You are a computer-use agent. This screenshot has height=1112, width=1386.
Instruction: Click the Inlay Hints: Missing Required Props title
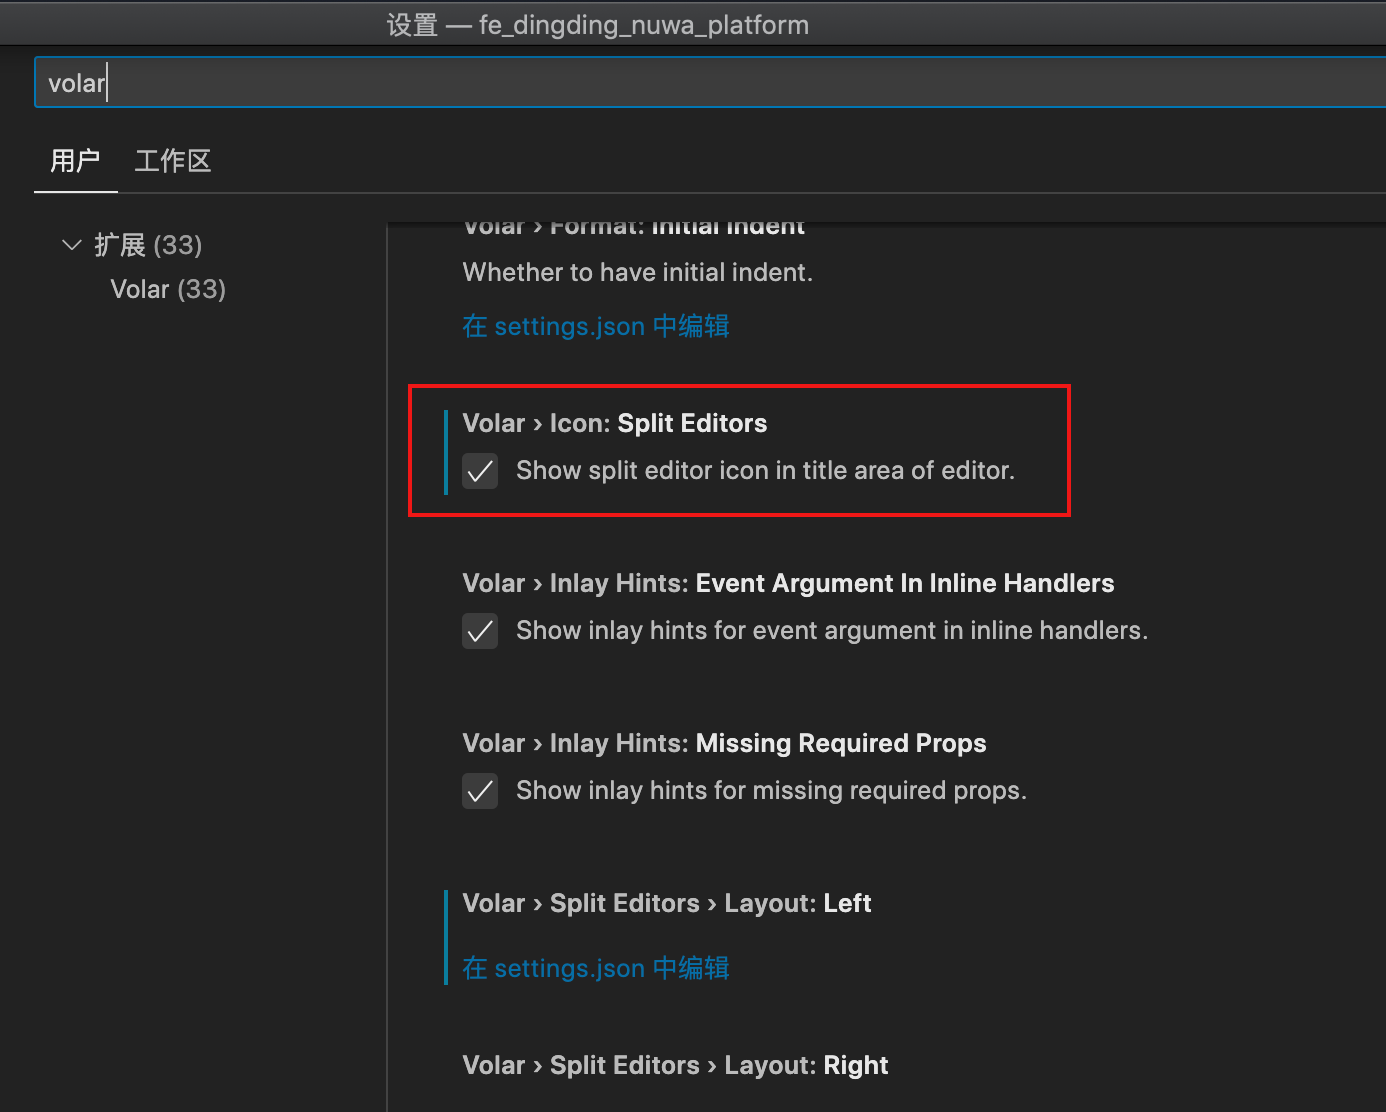(724, 743)
